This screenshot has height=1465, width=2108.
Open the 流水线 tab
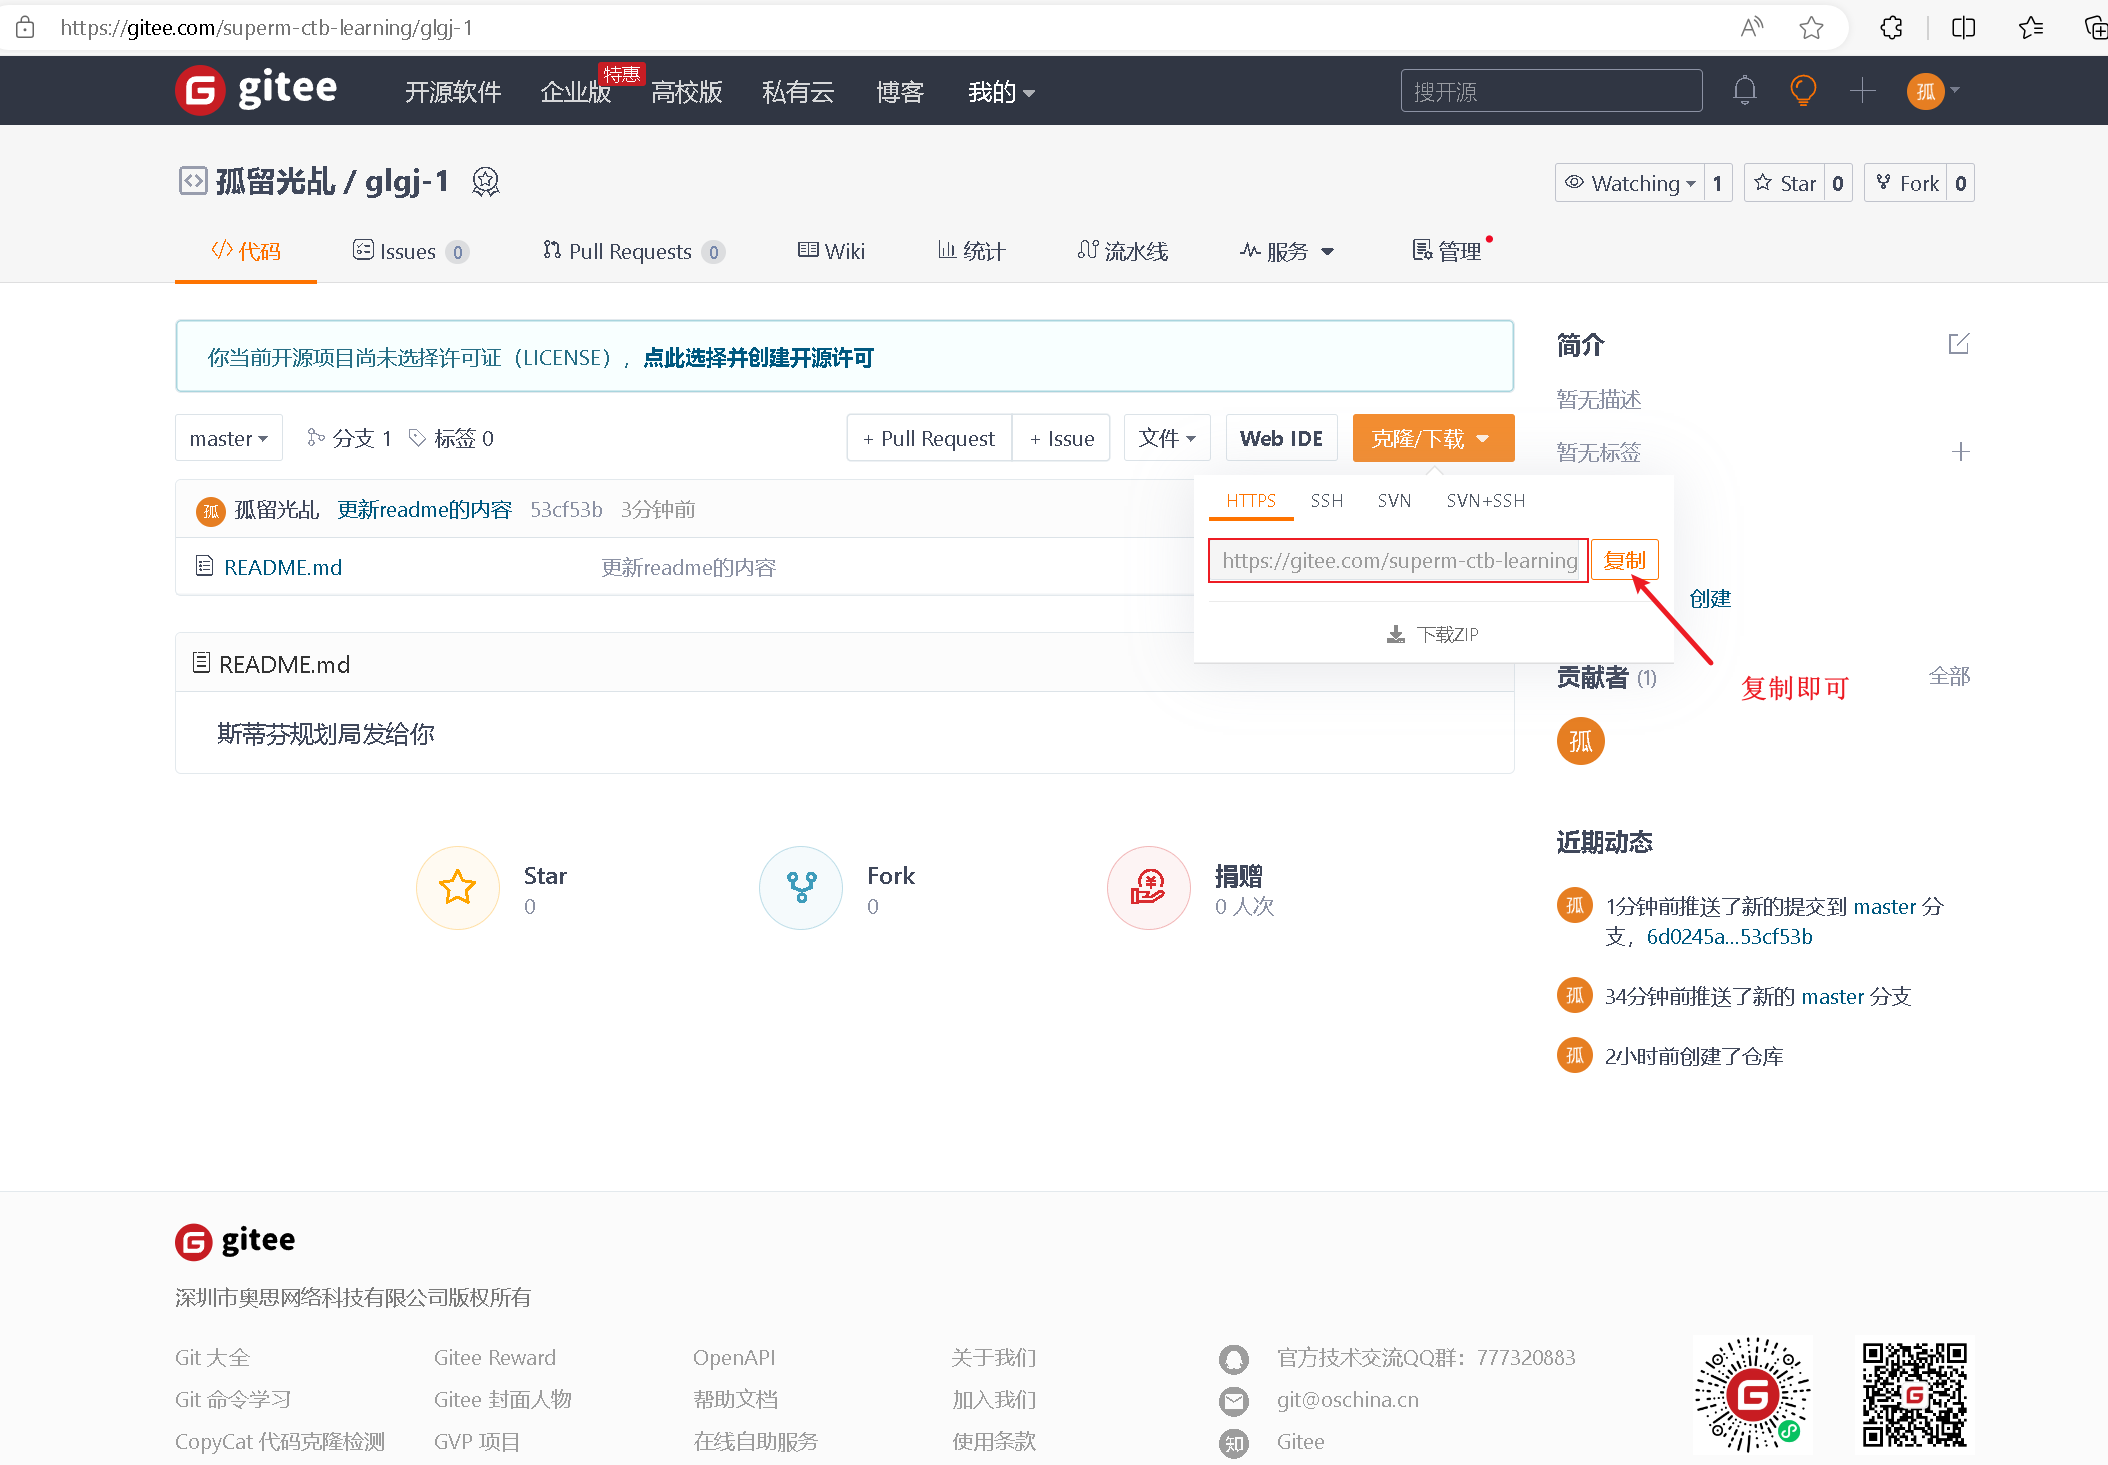point(1123,251)
